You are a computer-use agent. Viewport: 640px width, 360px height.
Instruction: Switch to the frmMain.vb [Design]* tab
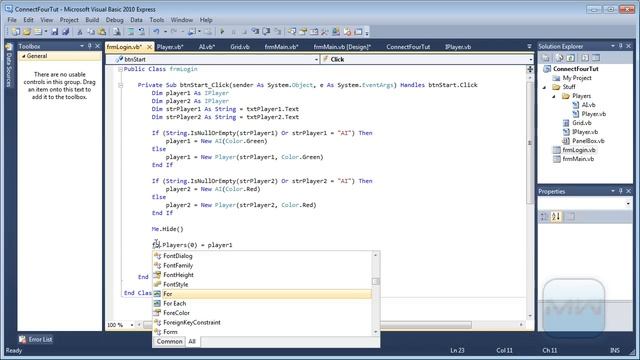click(342, 47)
